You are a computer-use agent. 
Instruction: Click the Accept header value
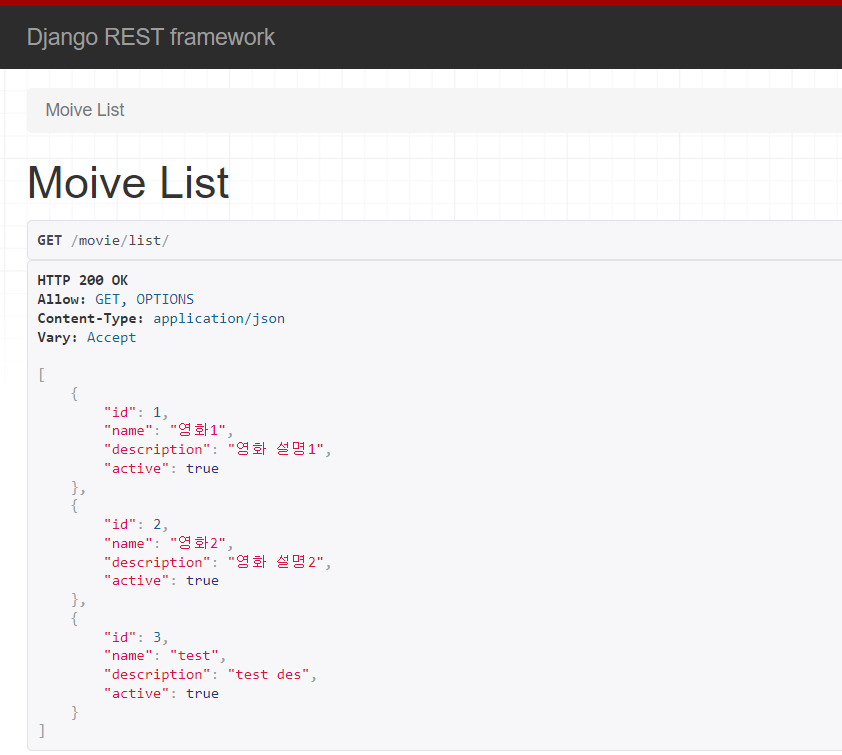coord(112,337)
